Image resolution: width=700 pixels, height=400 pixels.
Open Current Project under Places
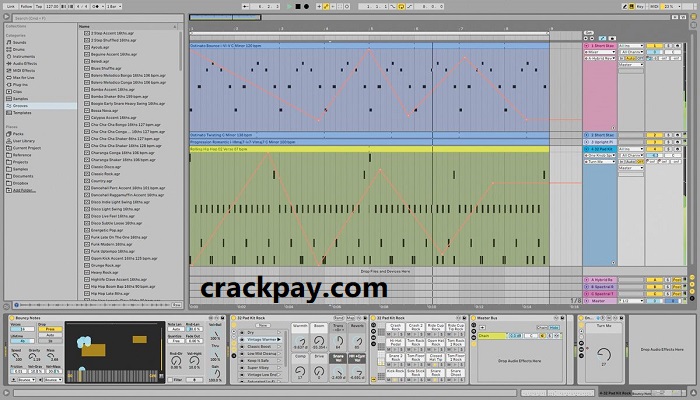[x=26, y=148]
